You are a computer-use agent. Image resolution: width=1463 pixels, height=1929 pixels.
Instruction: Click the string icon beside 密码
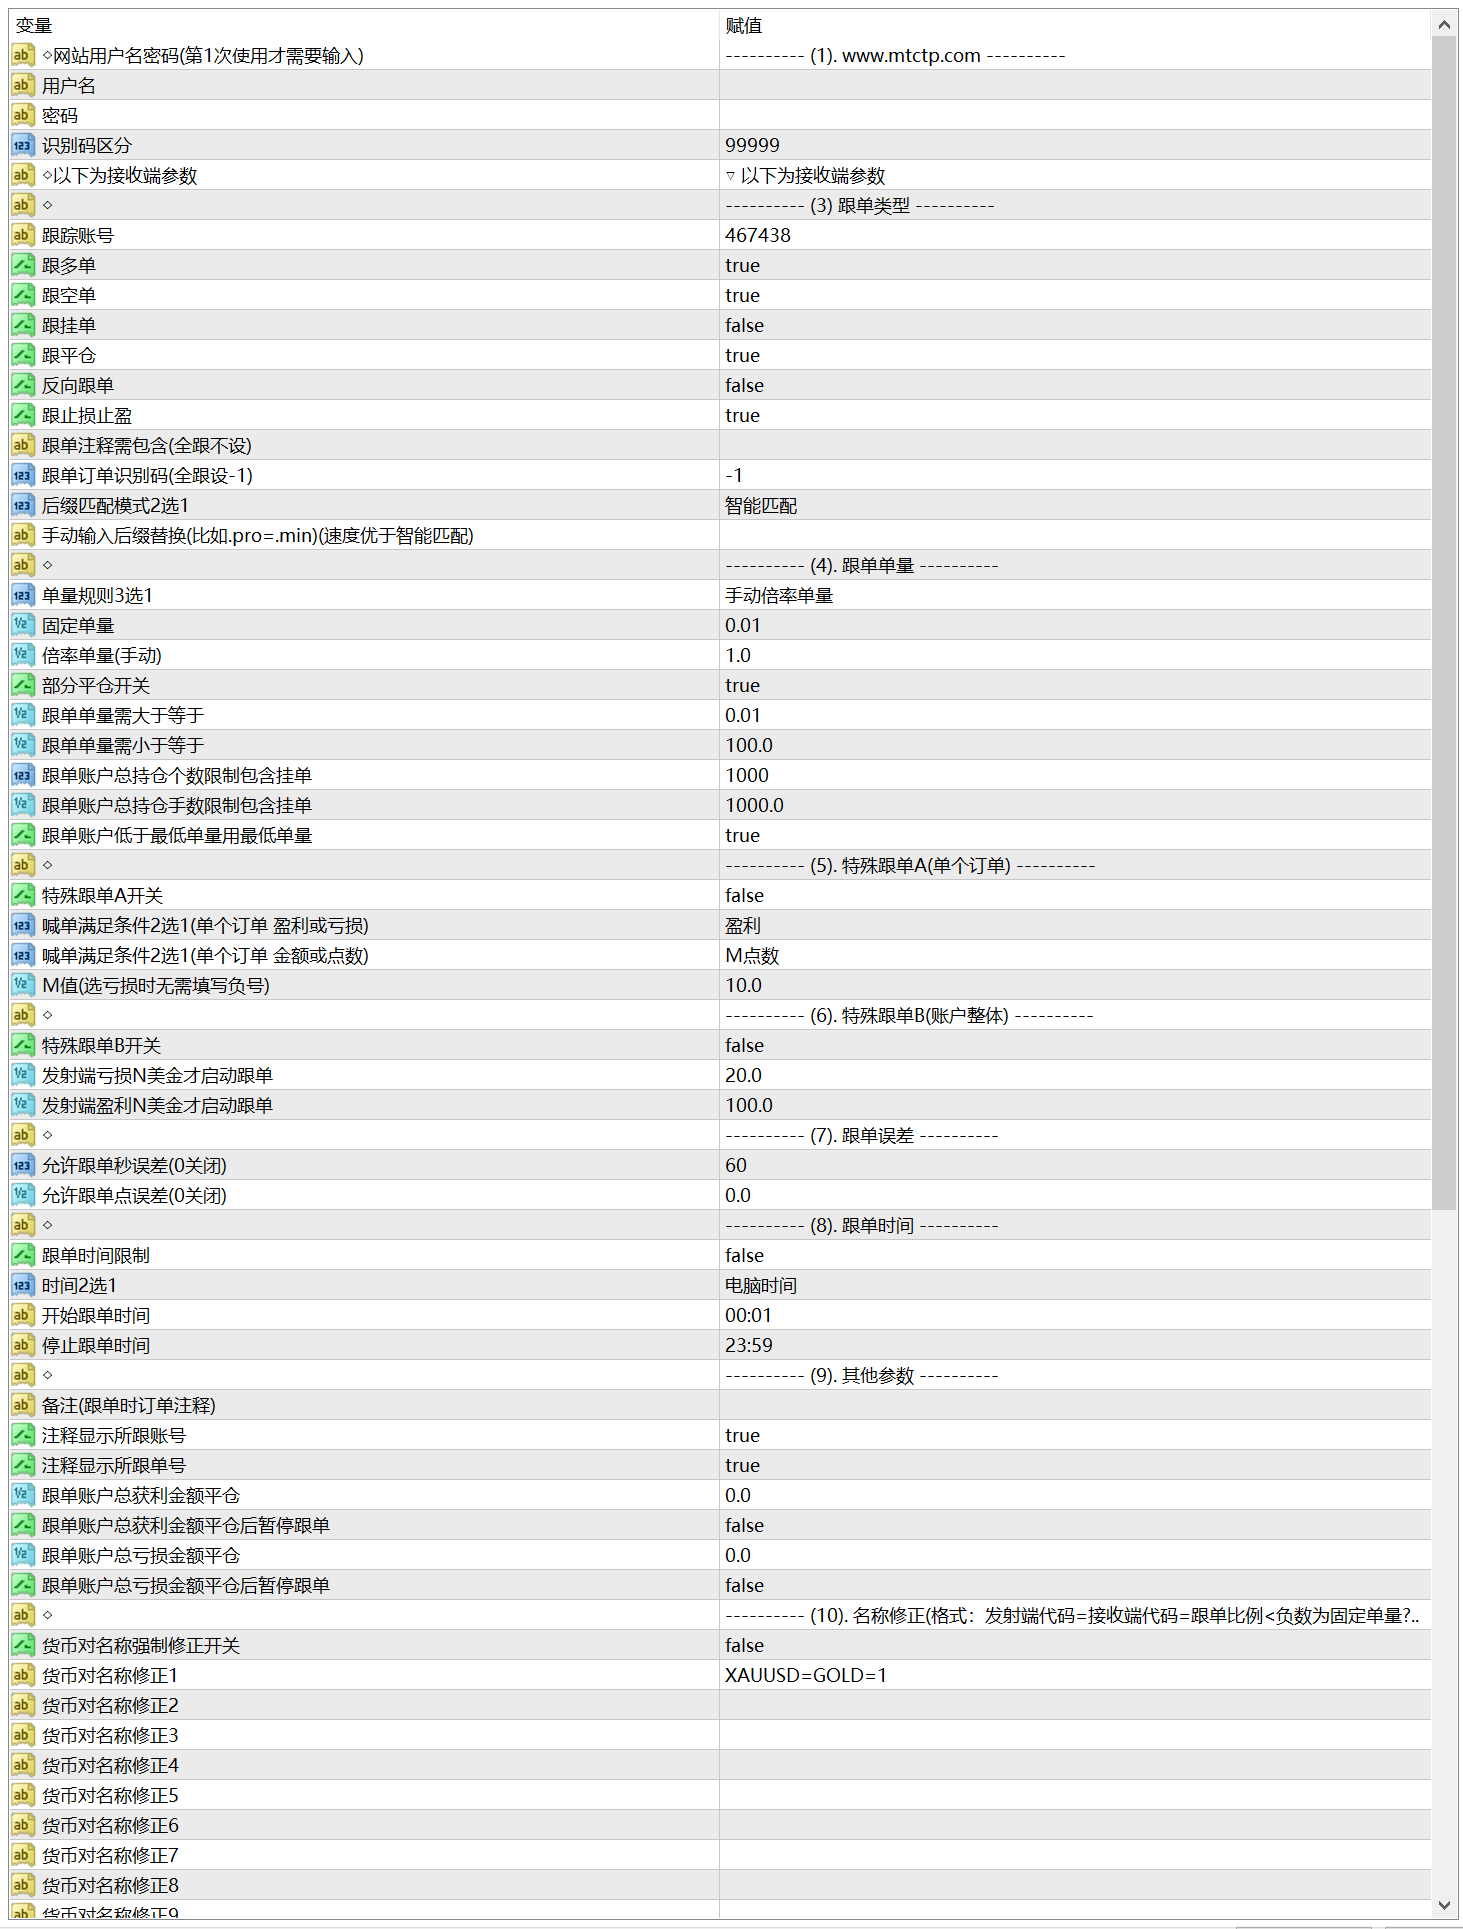(x=22, y=115)
